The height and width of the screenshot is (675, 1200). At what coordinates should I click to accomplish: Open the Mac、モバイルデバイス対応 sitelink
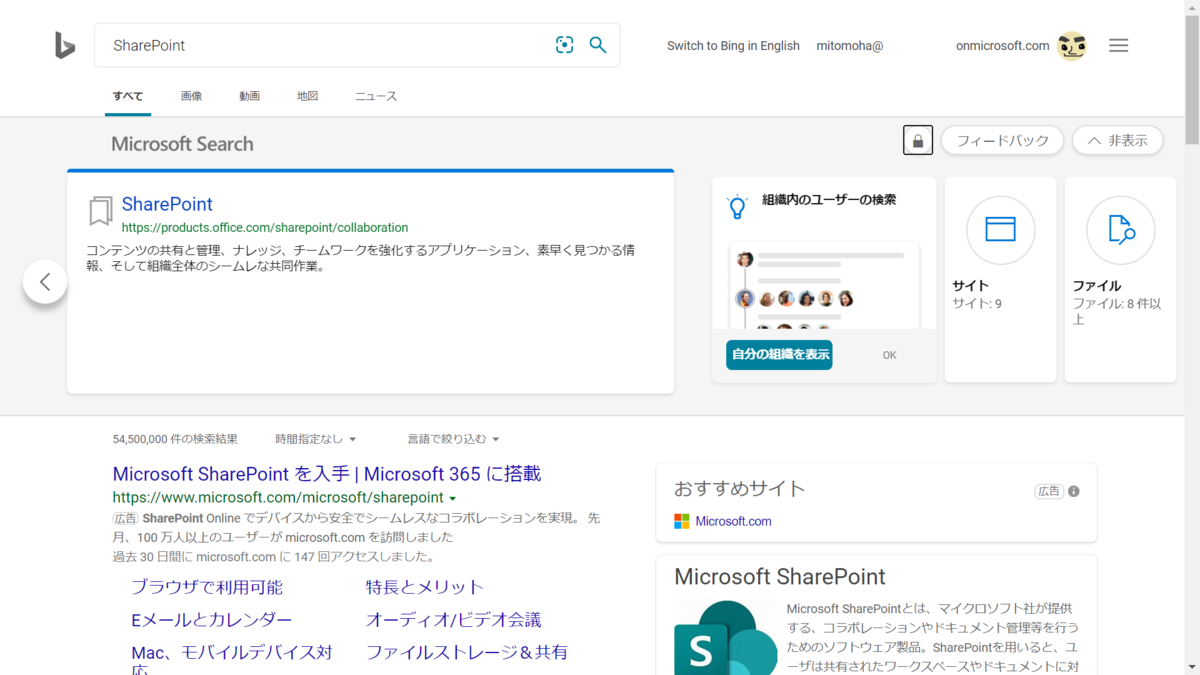tap(232, 659)
